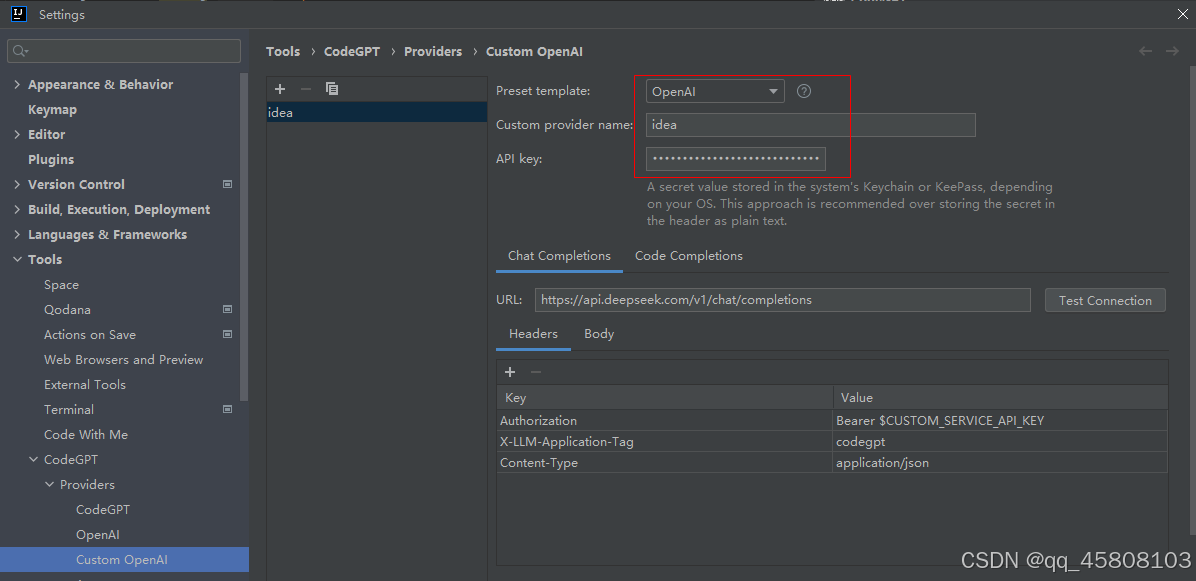Open the Preset template dropdown

(x=715, y=91)
